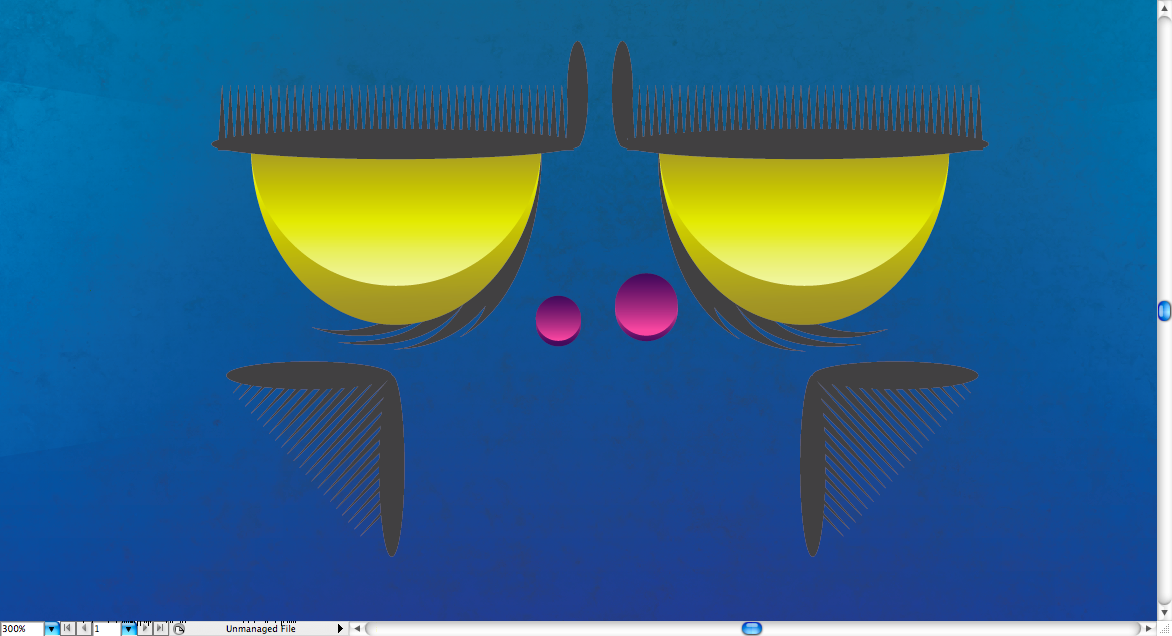Jump to the first artboard
Screen dimensions: 1172x636
point(67,629)
